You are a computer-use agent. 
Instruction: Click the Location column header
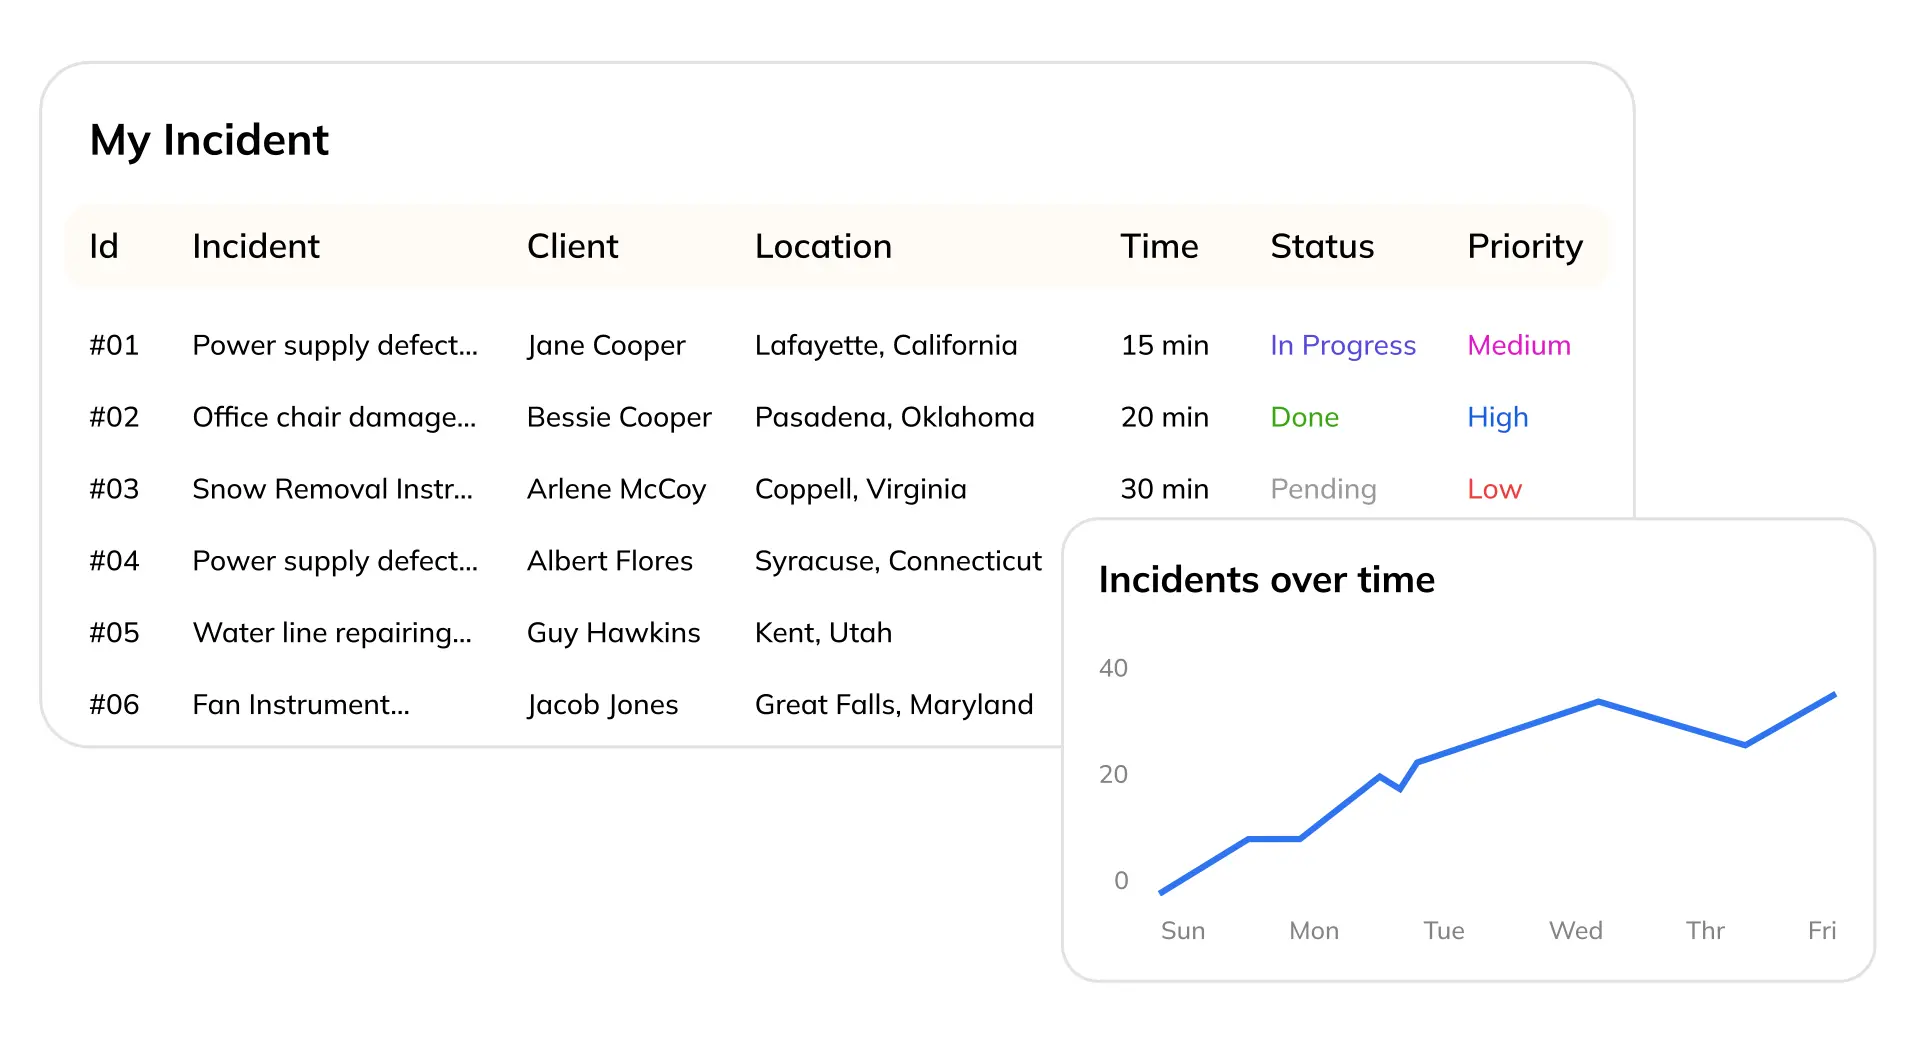click(x=823, y=246)
